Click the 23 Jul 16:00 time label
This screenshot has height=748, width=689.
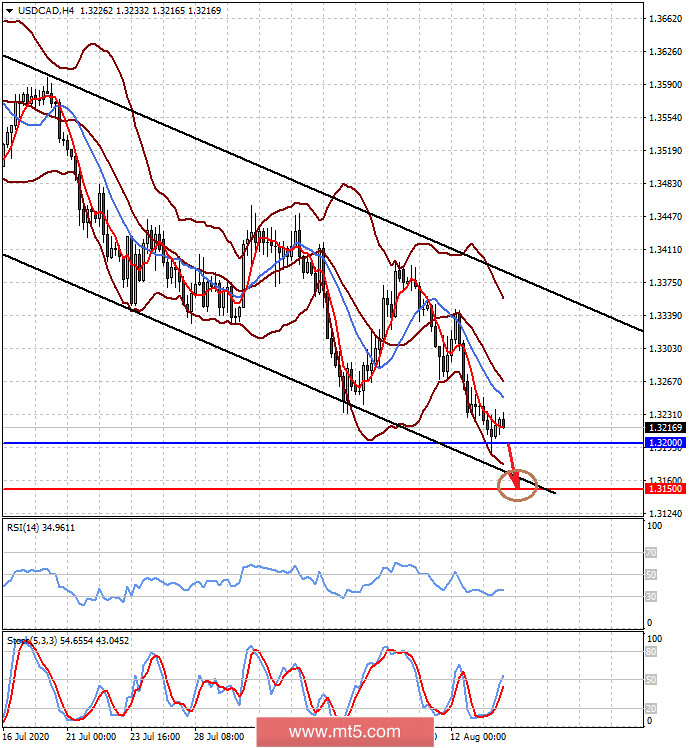click(155, 737)
